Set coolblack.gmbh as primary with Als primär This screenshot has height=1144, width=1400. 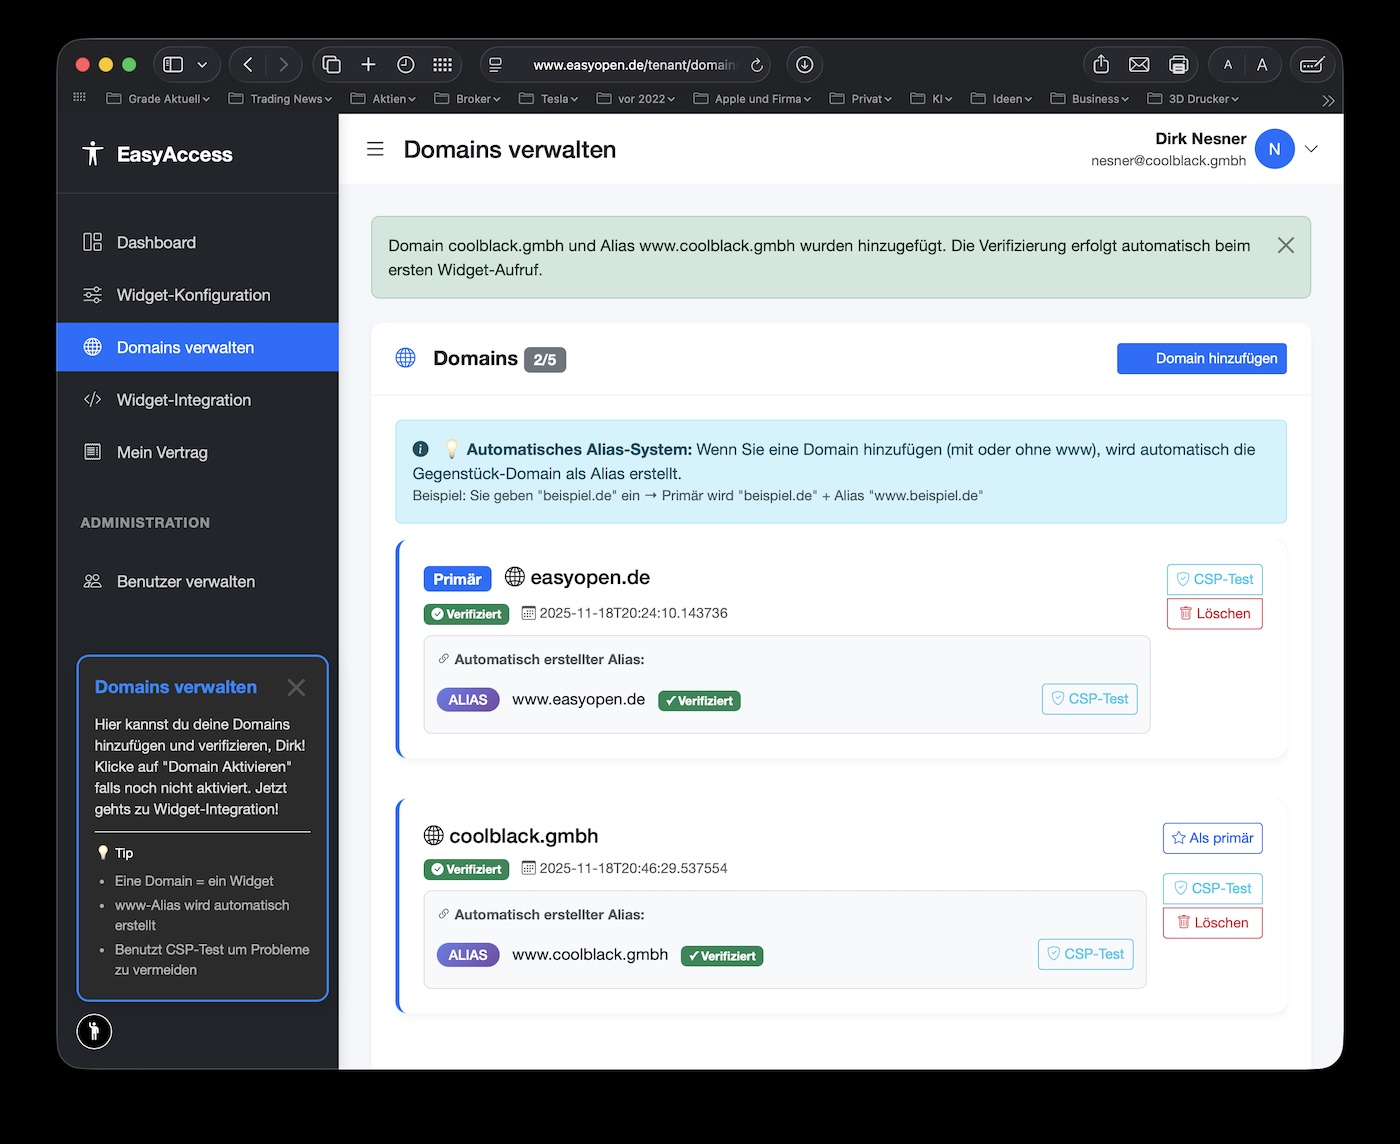[x=1212, y=838]
